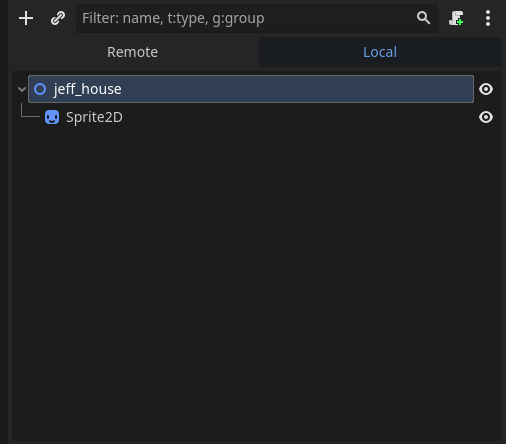Click the scroll icon to attach a script to the node
This screenshot has height=444, width=506.
coord(456,18)
